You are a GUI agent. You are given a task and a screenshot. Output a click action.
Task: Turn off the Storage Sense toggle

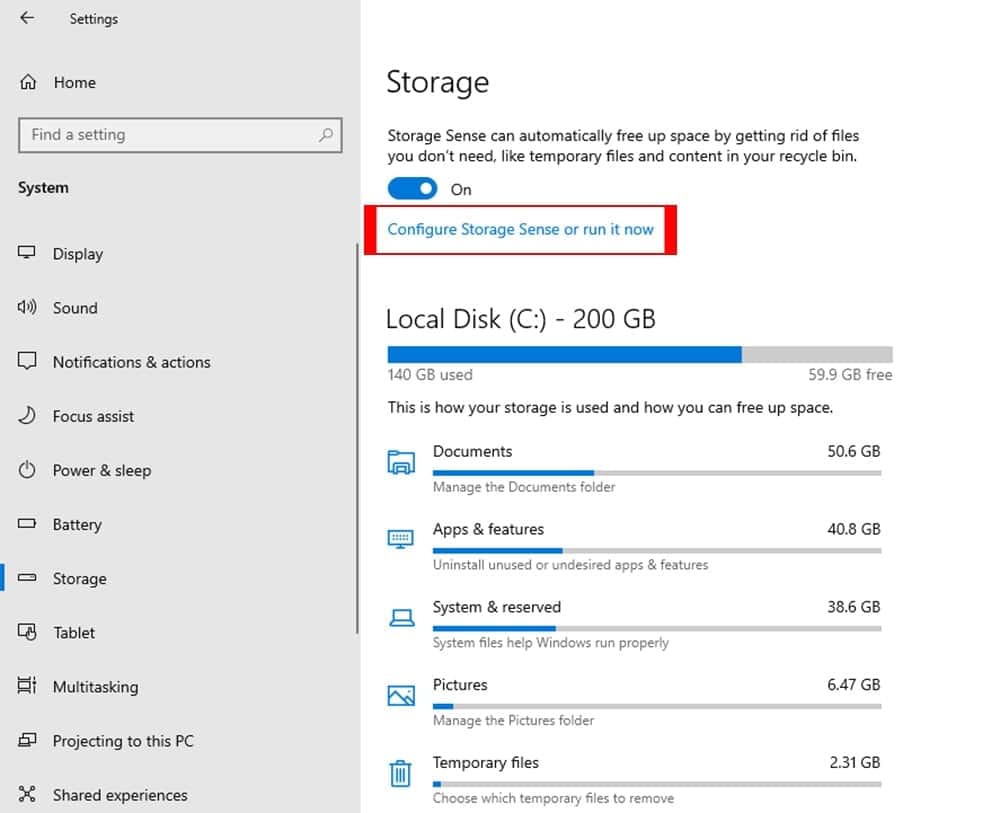pos(412,189)
